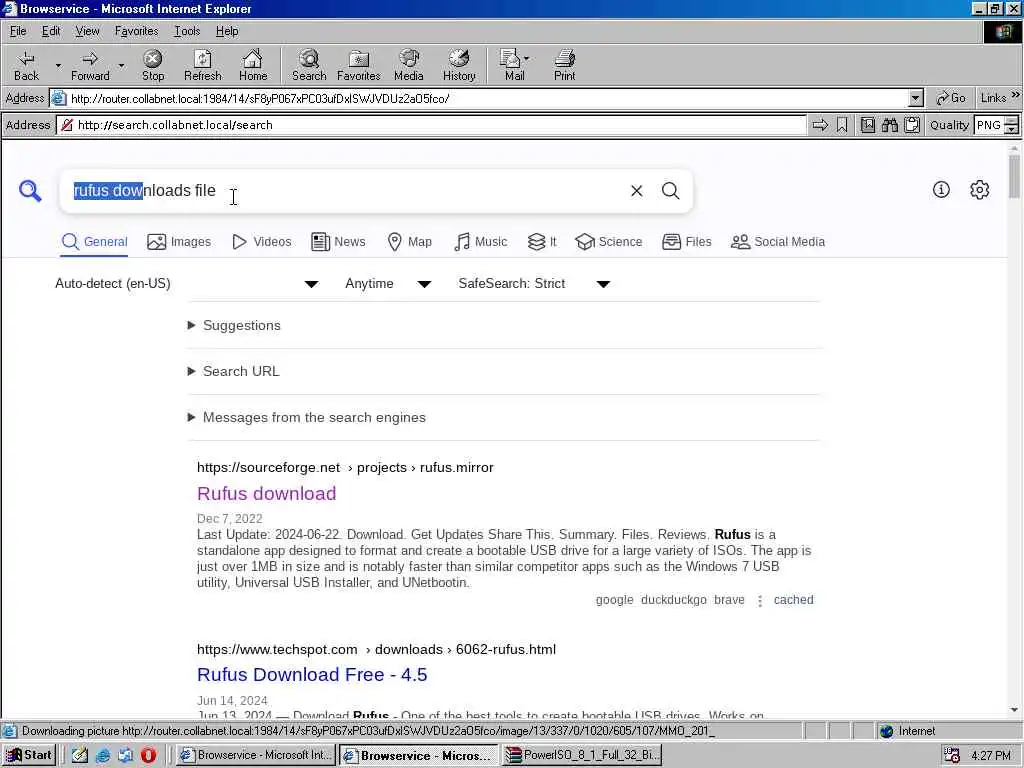The height and width of the screenshot is (768, 1024).
Task: Switch to PowerISO_8_1_Full taskbar window
Action: click(x=582, y=755)
